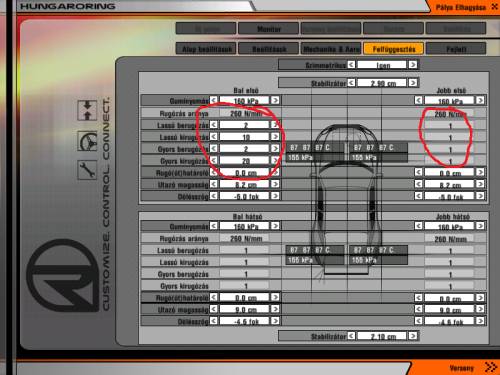Click the Verseny button
Screen dimensions: 500x375
coord(461,368)
